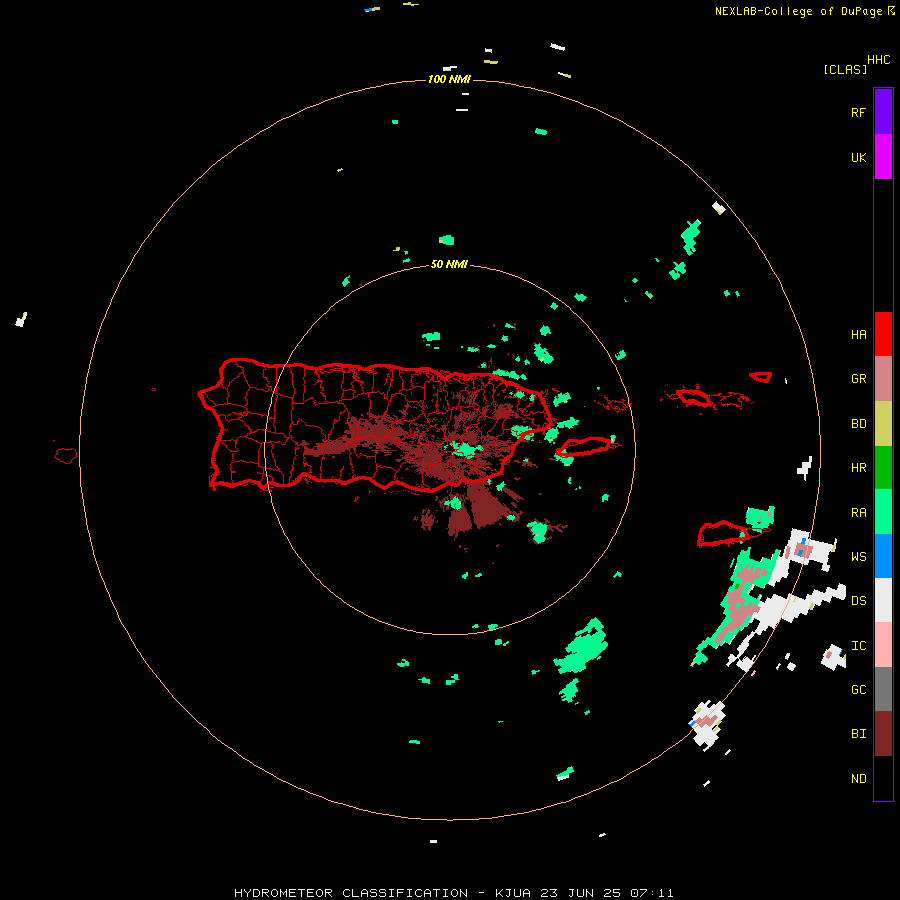Click the gray GC legend swatch

tap(883, 689)
